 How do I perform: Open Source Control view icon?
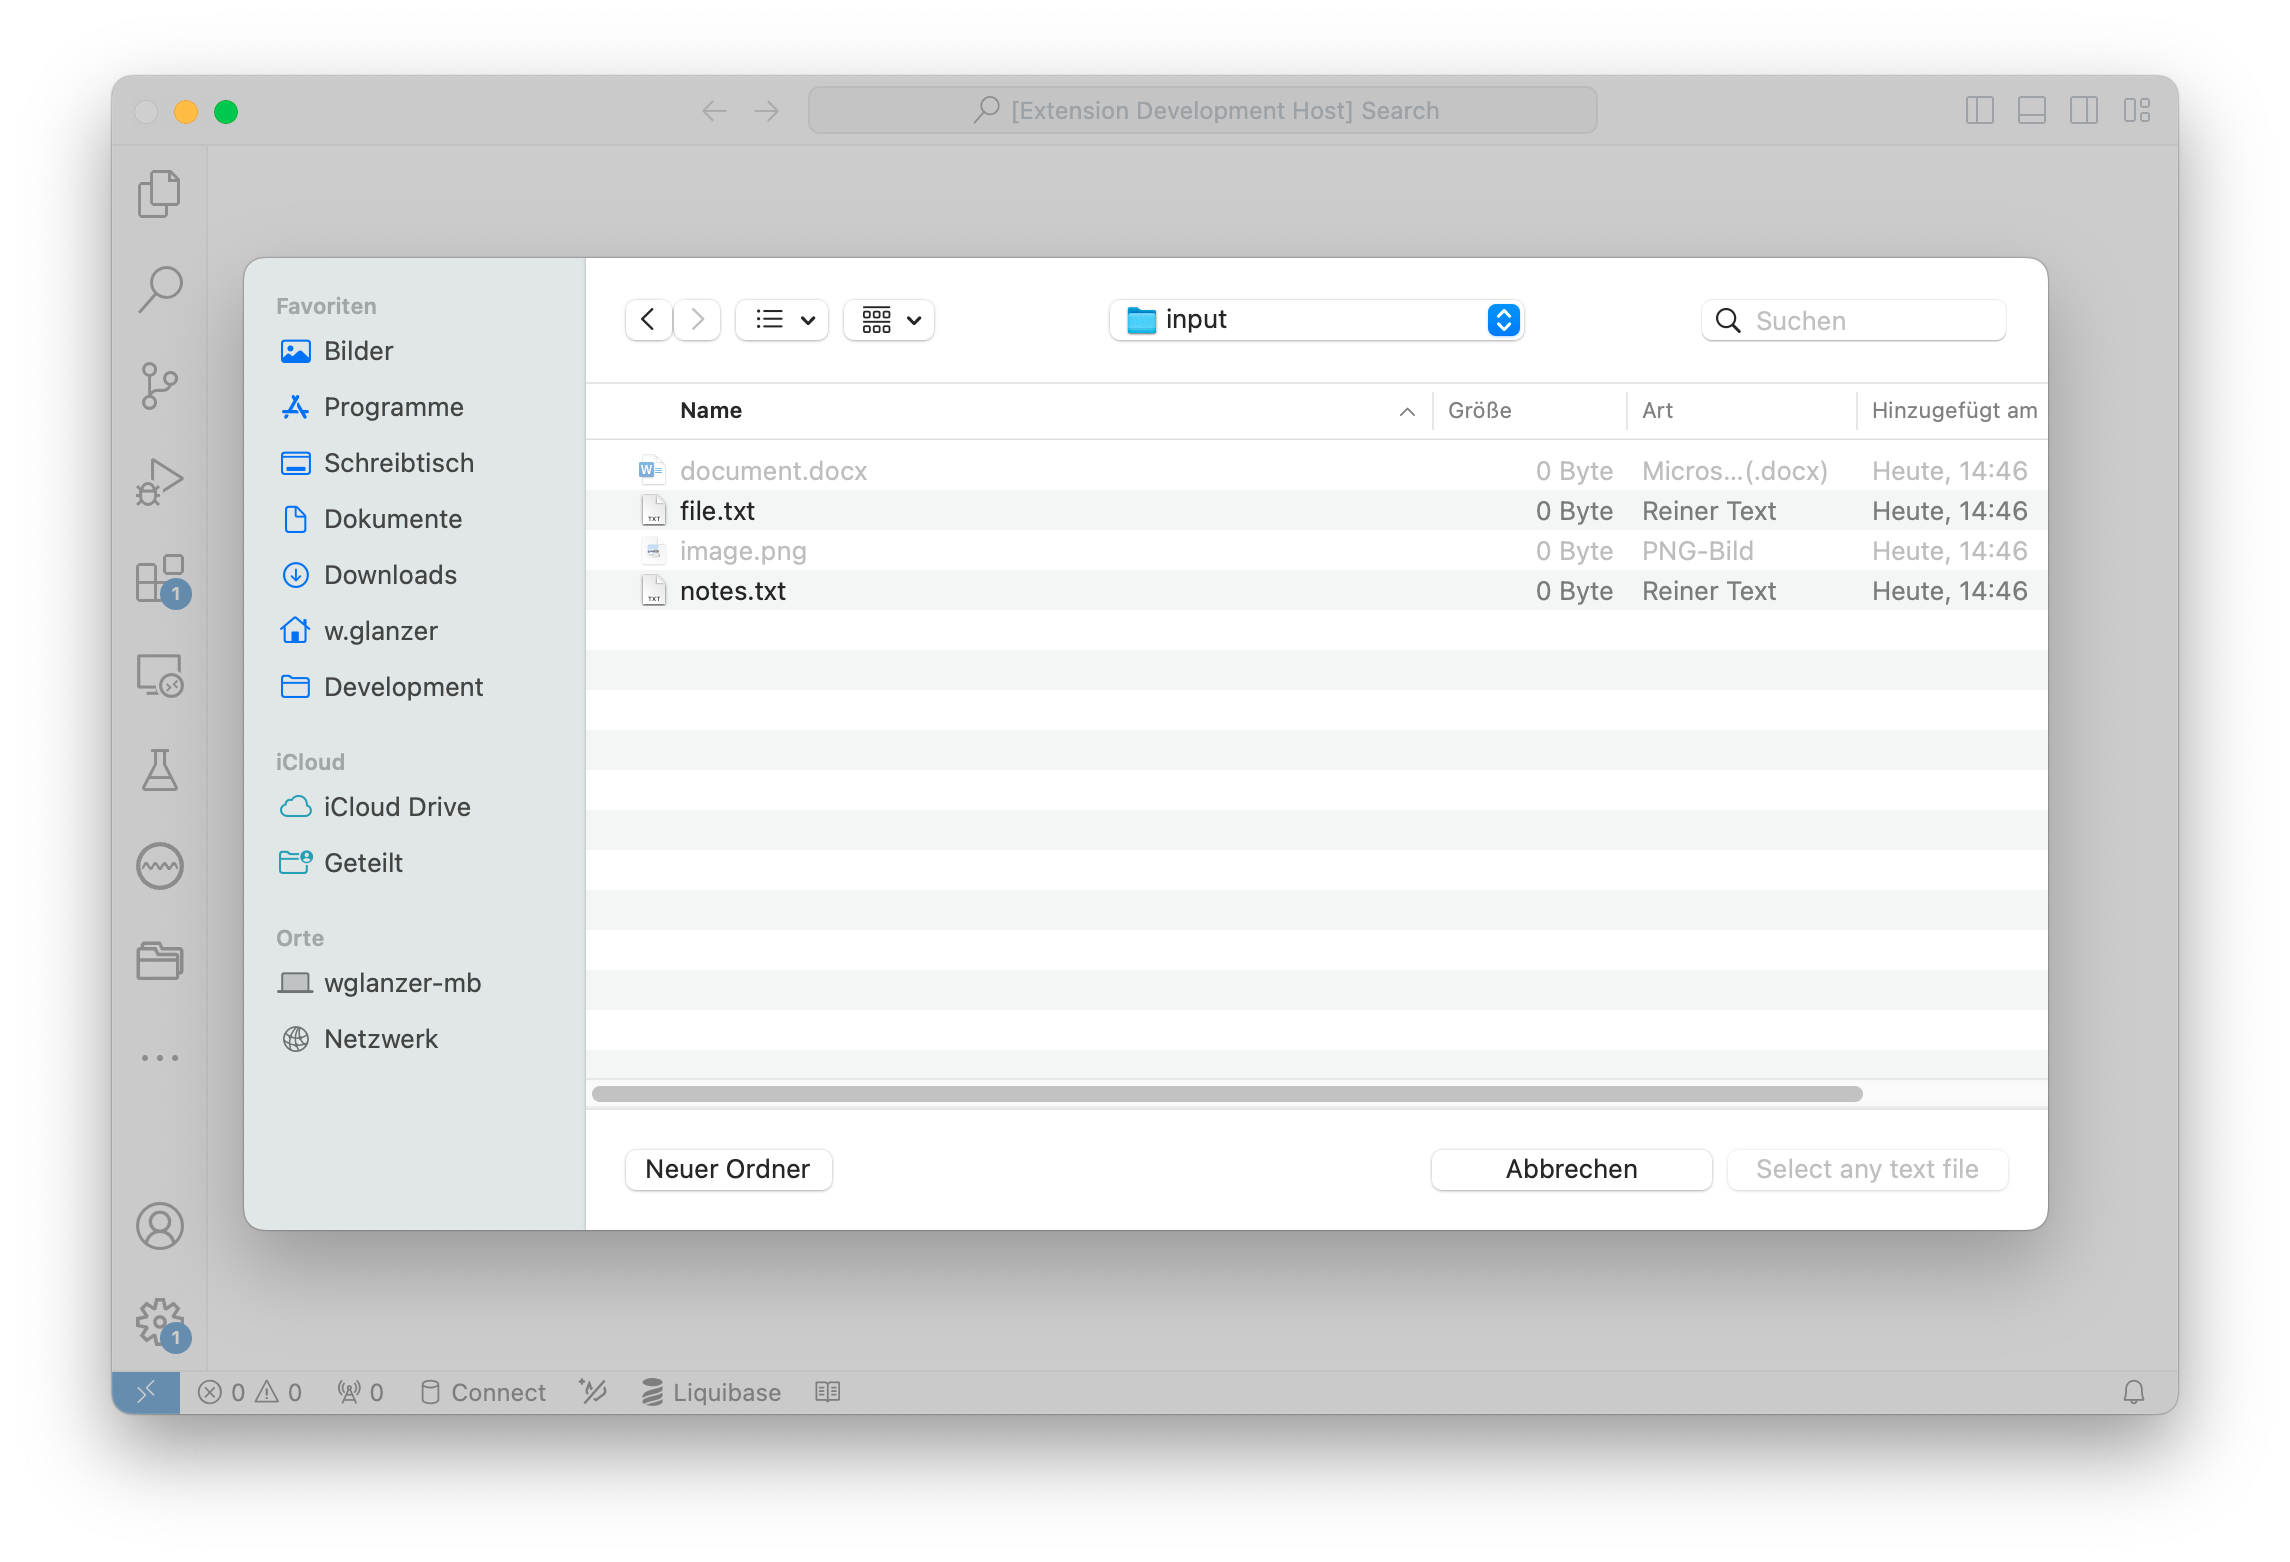click(x=159, y=386)
